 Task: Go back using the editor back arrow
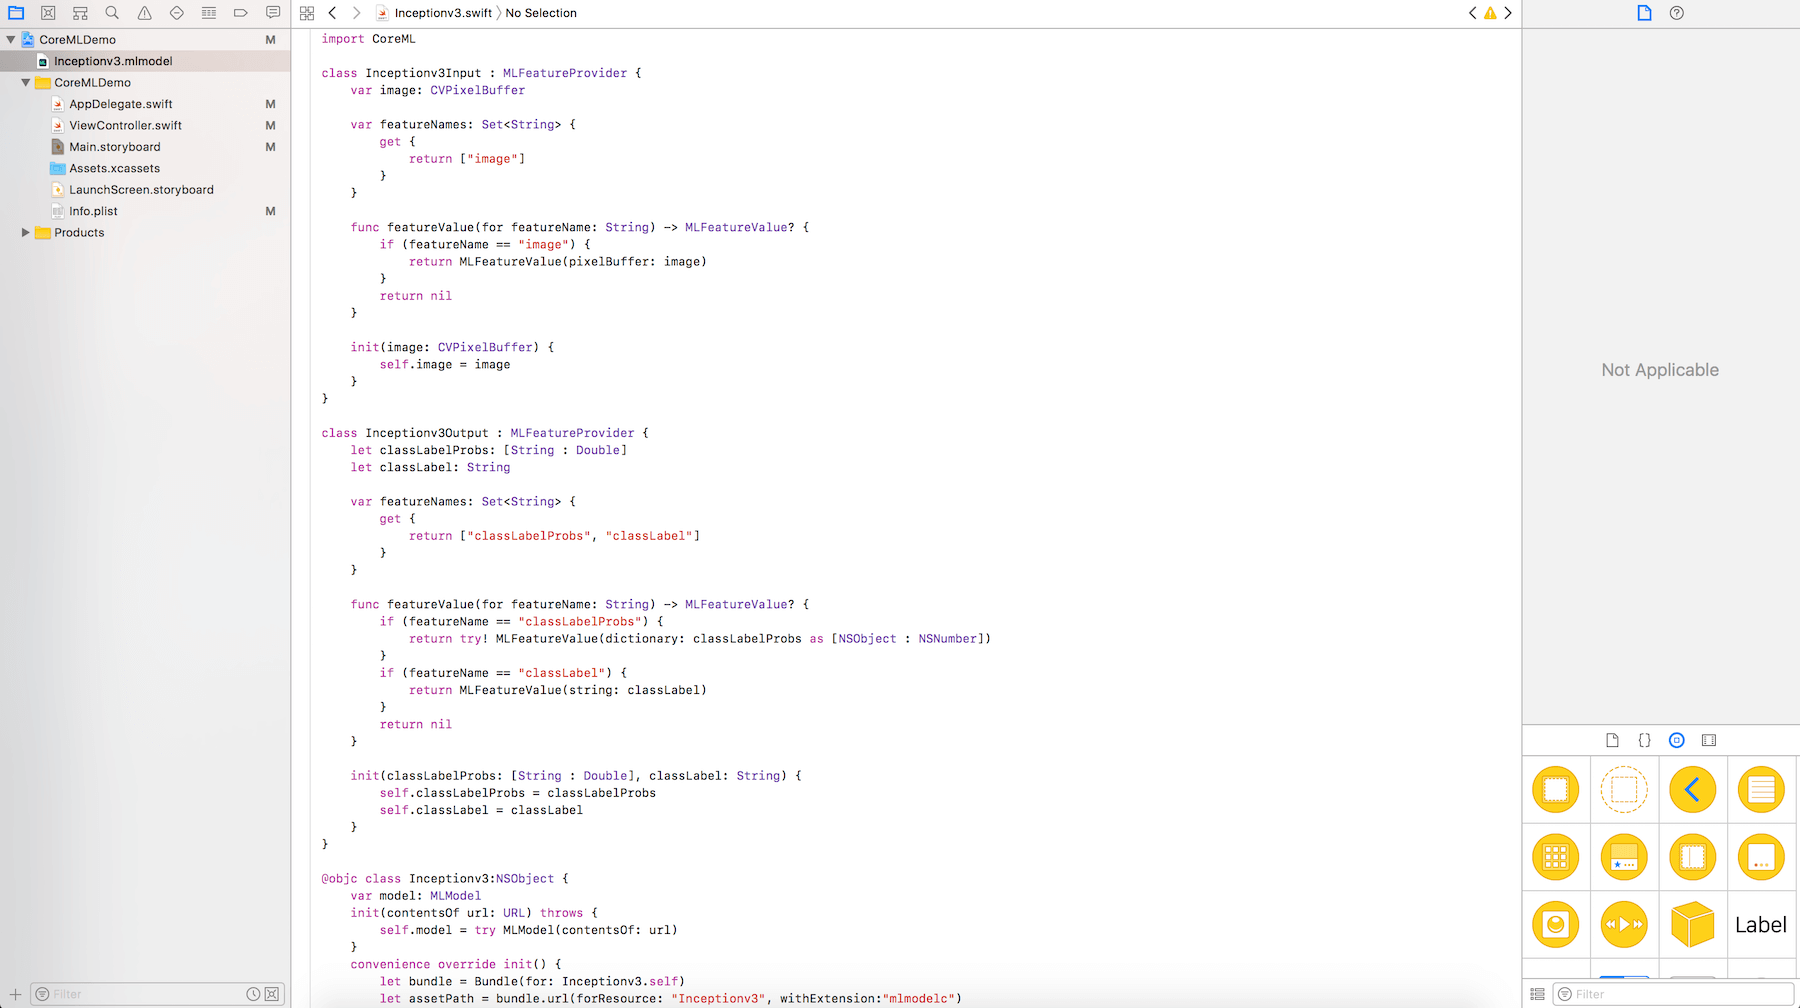[x=332, y=13]
